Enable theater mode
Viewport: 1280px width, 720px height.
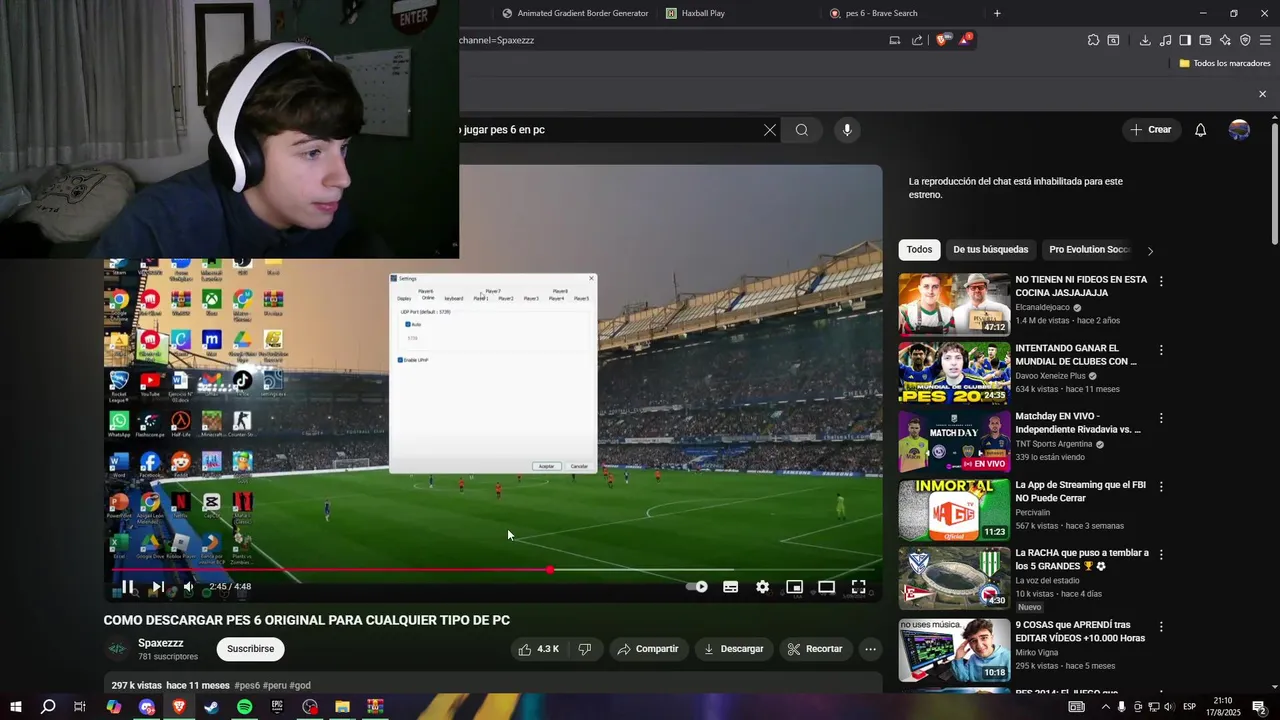[826, 587]
